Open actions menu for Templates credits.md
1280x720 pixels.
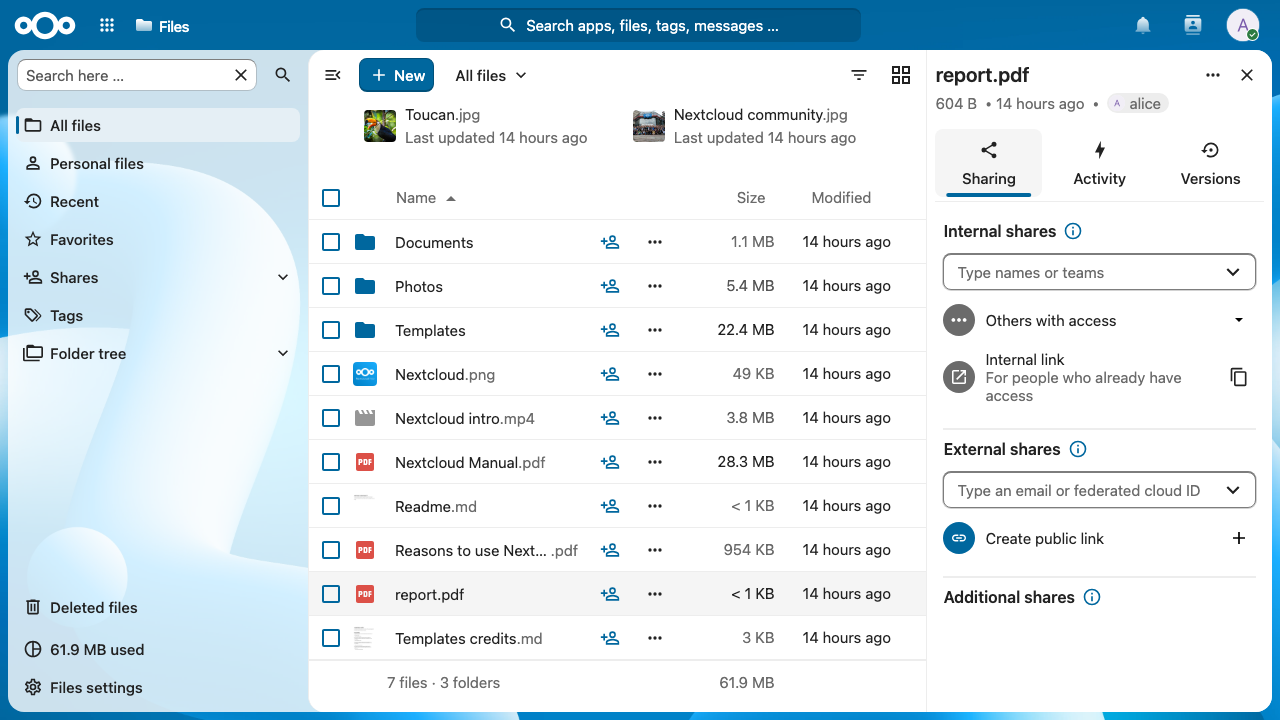(x=655, y=638)
